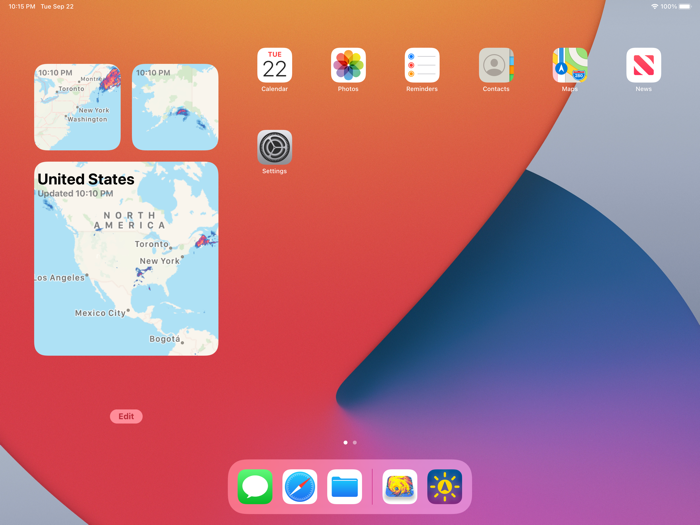Open the sun weather app in the dock

pos(444,487)
